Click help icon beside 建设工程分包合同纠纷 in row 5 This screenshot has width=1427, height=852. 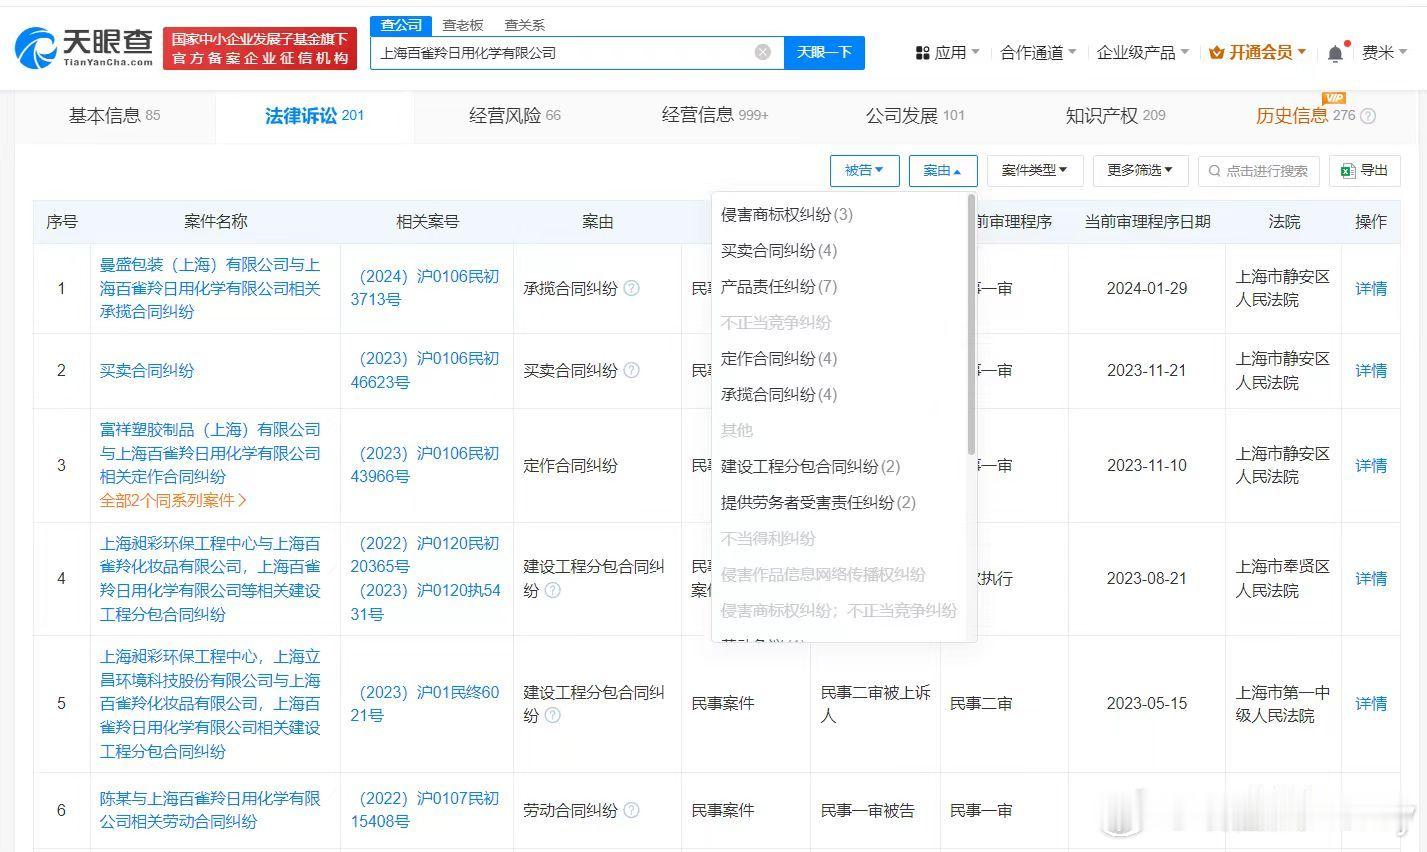pos(552,715)
